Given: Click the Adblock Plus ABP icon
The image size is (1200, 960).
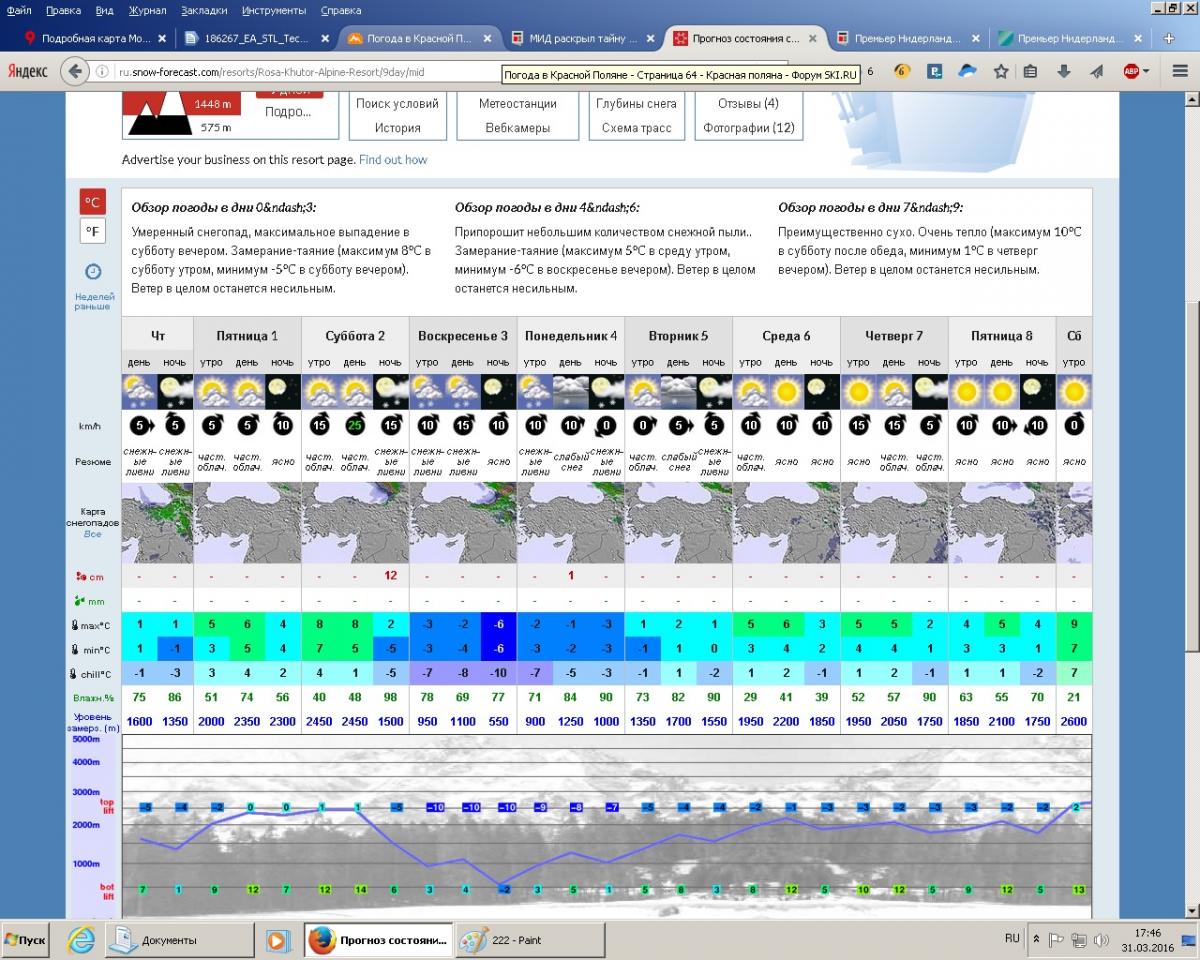Looking at the screenshot, I should (x=1131, y=71).
